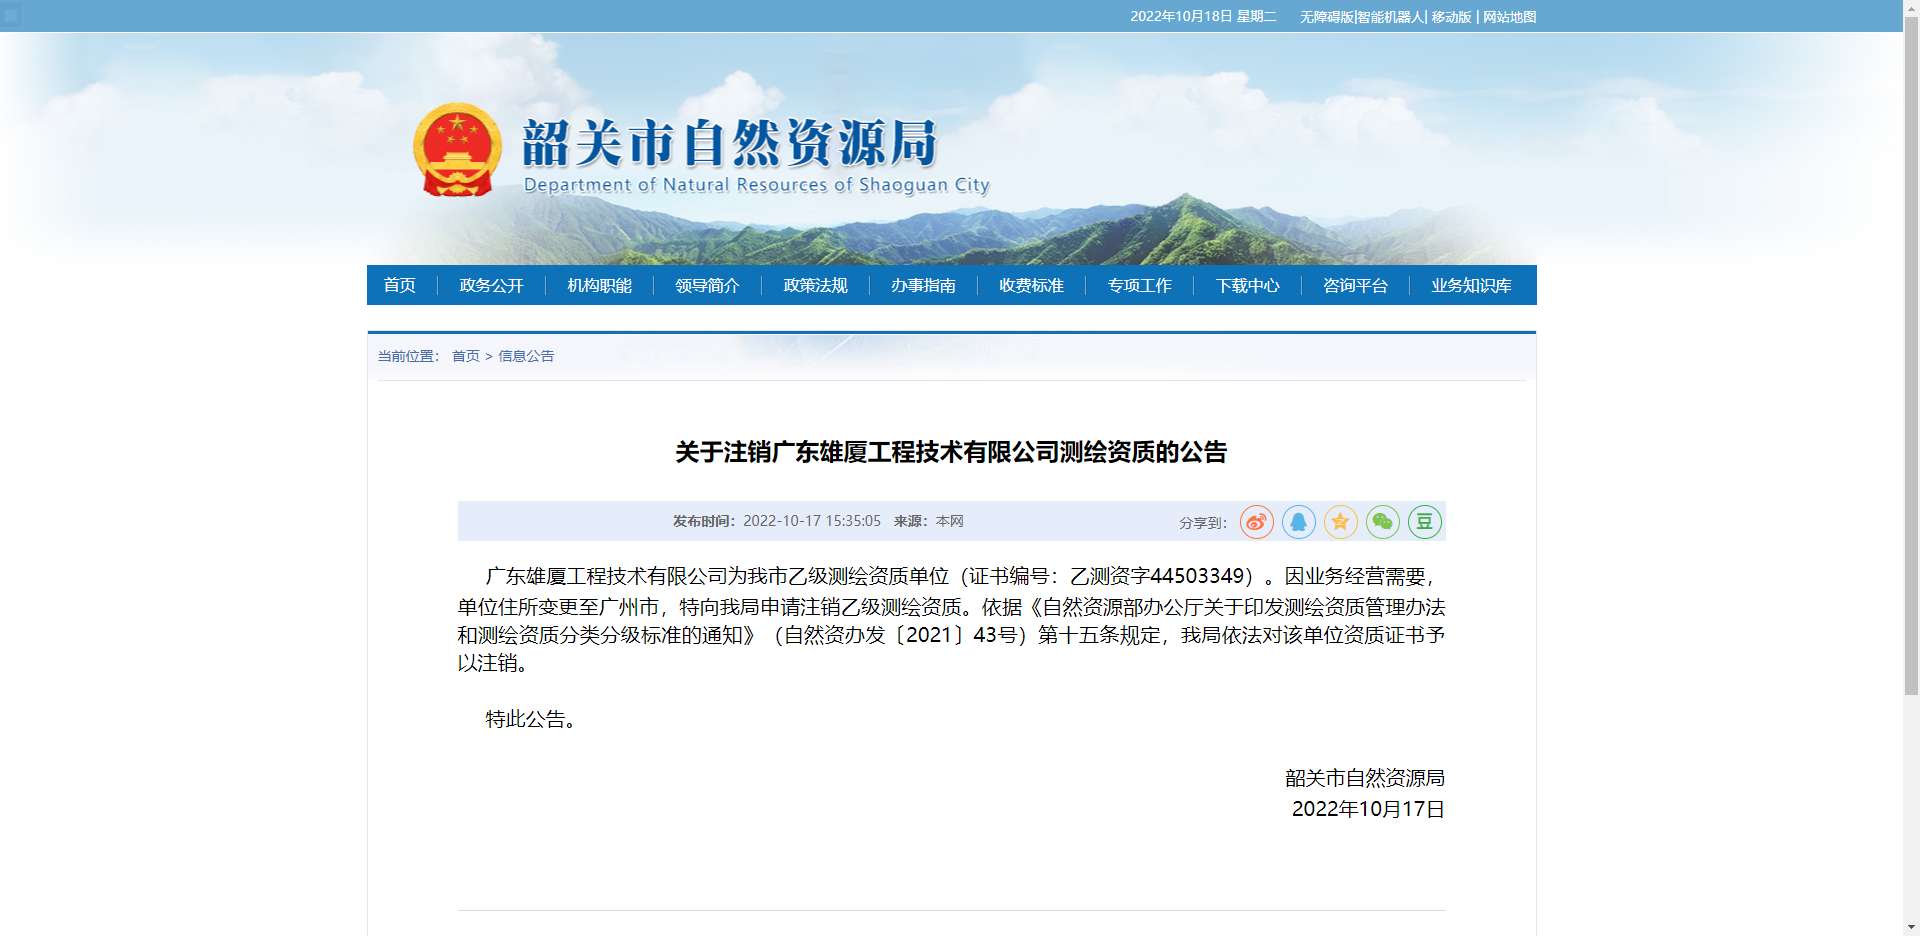Open the 智能机器人 link
This screenshot has width=1920, height=936.
click(1389, 17)
